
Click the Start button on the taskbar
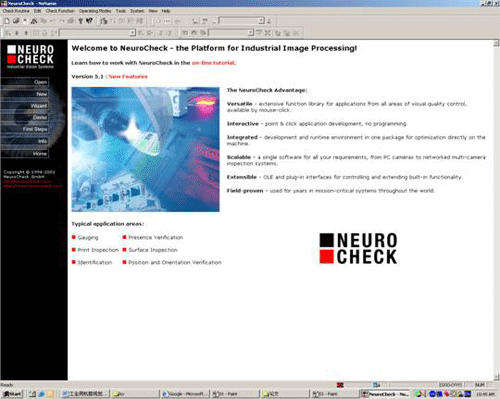(x=12, y=394)
